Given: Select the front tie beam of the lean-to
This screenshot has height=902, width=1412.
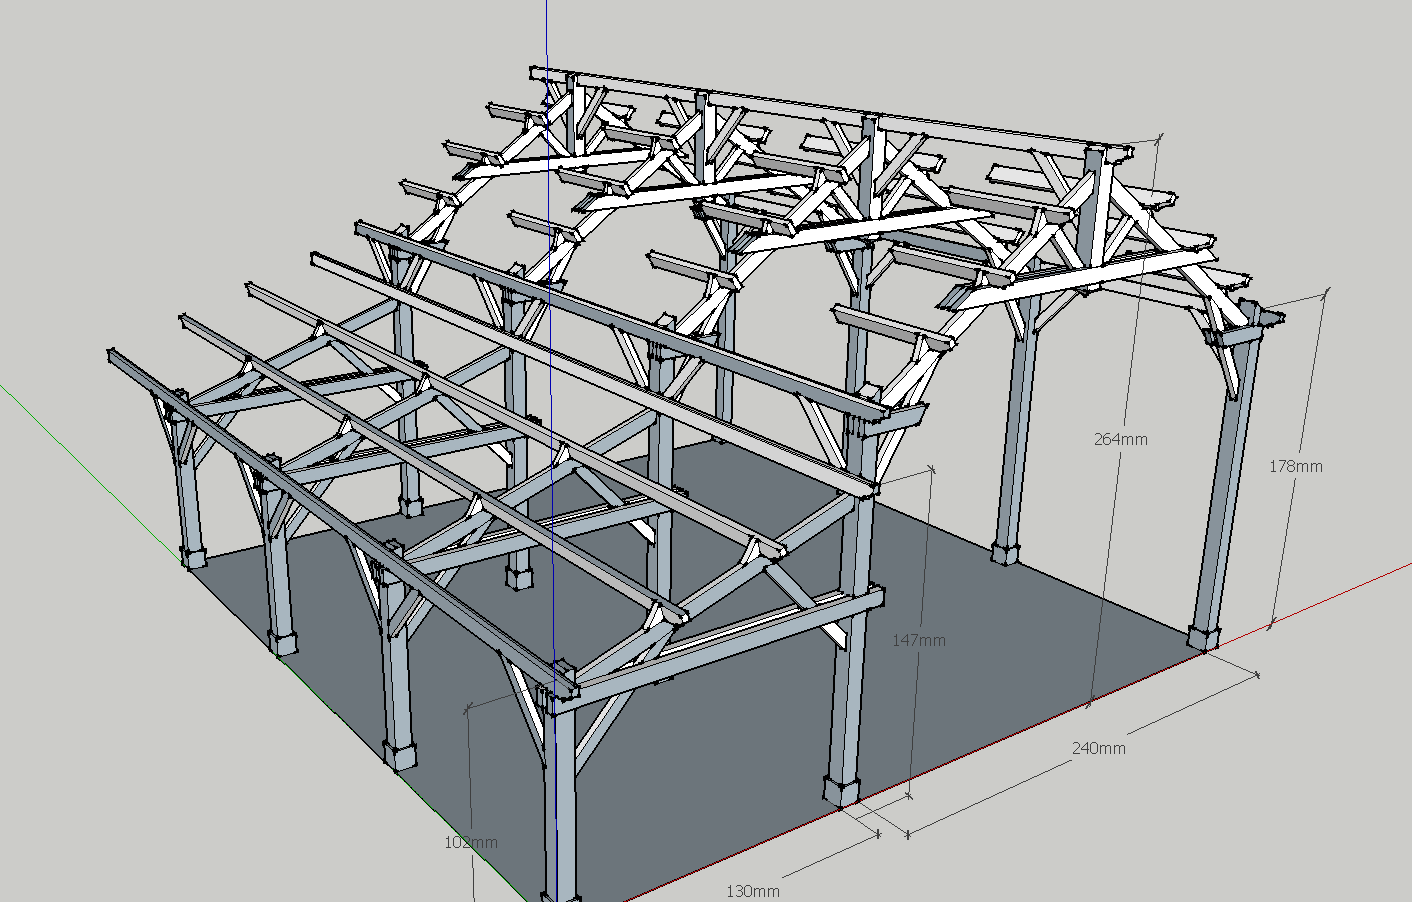Looking at the screenshot, I should [720, 640].
